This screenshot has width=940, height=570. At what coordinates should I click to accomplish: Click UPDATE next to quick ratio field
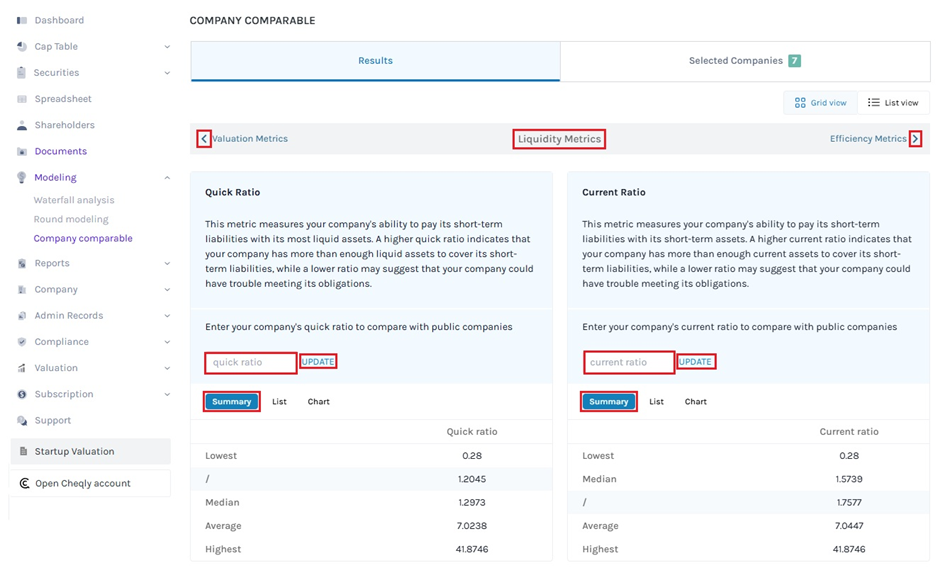click(318, 362)
